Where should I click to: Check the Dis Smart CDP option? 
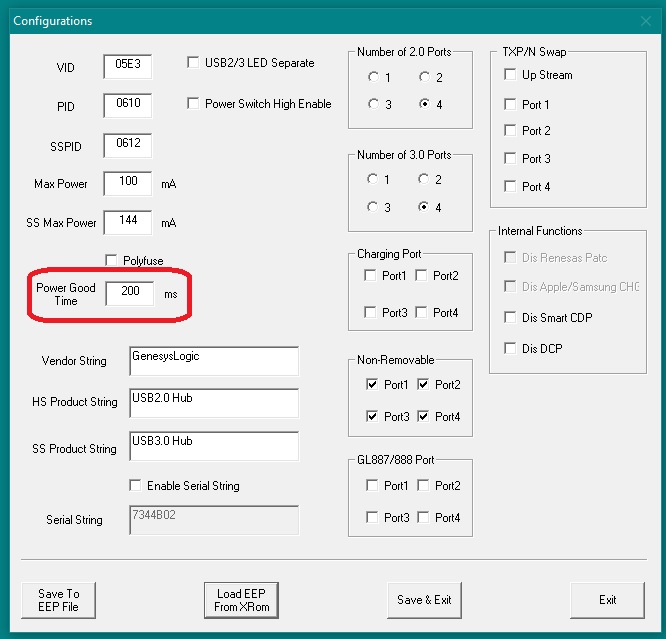510,318
